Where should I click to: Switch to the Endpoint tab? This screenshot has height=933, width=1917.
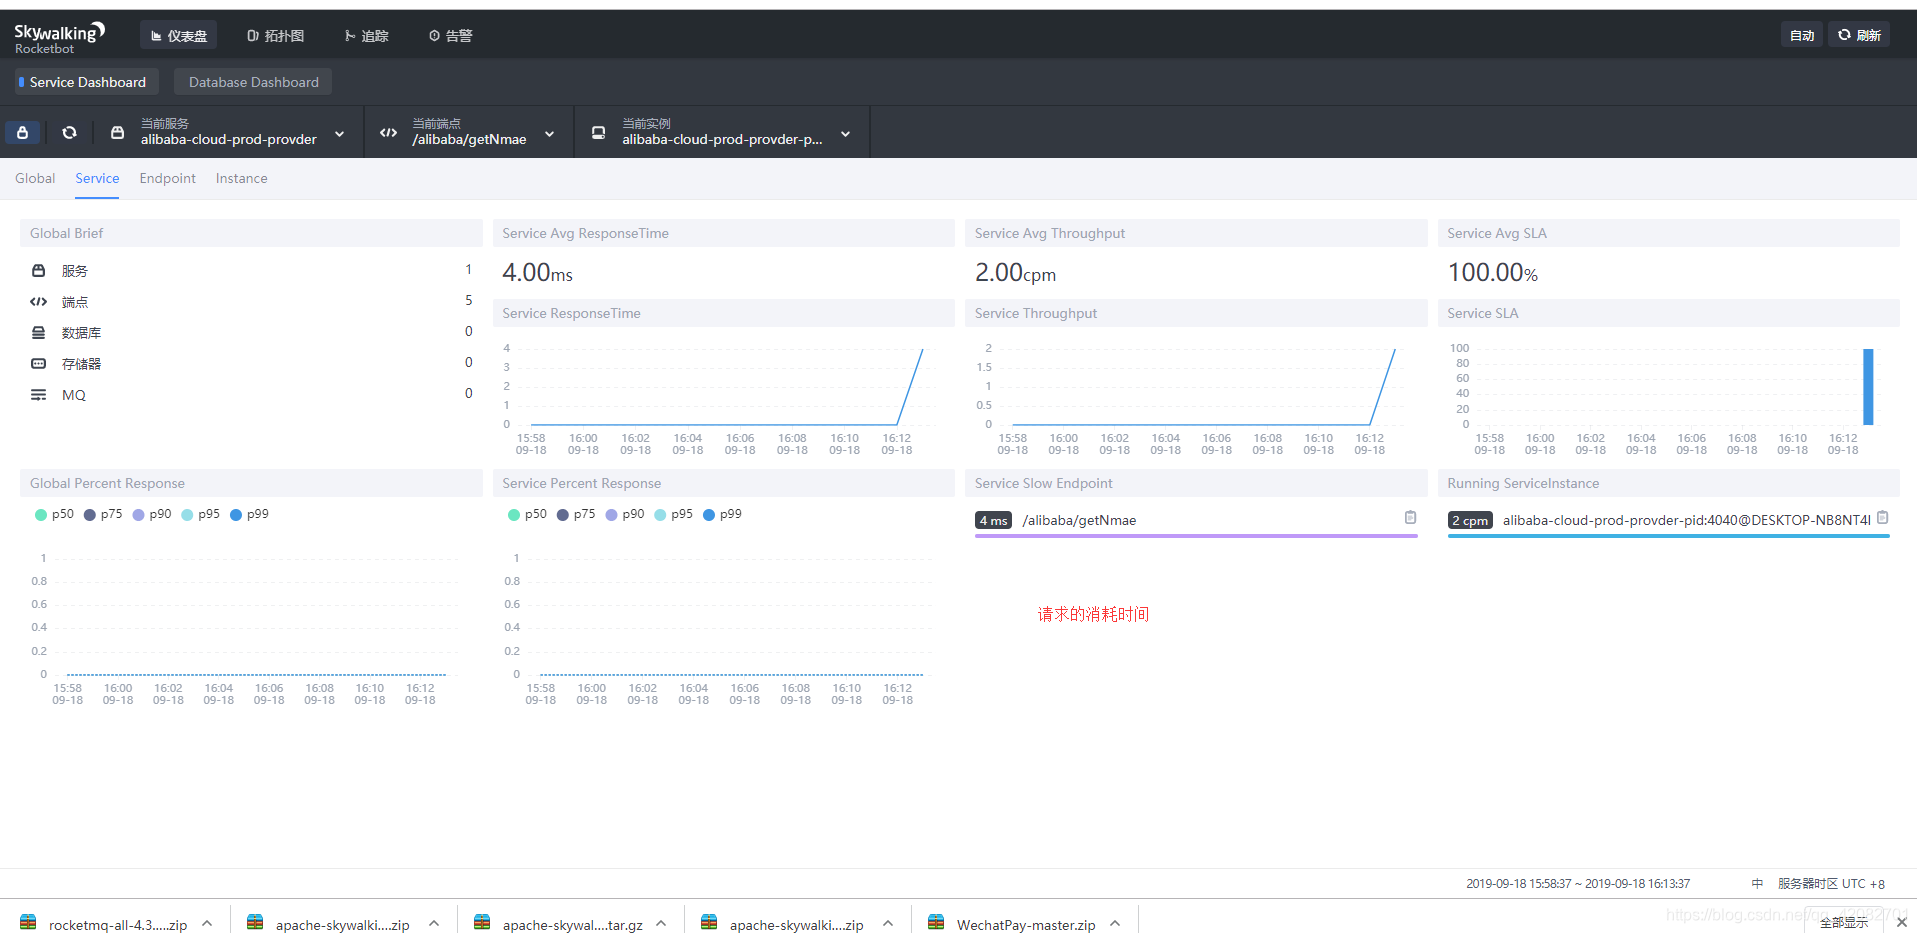click(x=167, y=178)
